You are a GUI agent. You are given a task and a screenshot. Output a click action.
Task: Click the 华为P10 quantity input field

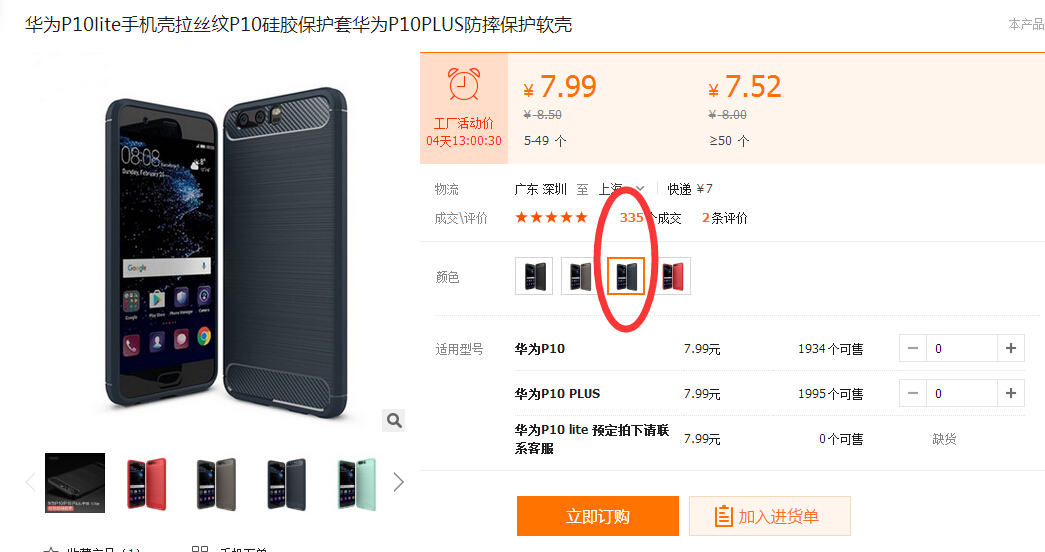pos(962,348)
